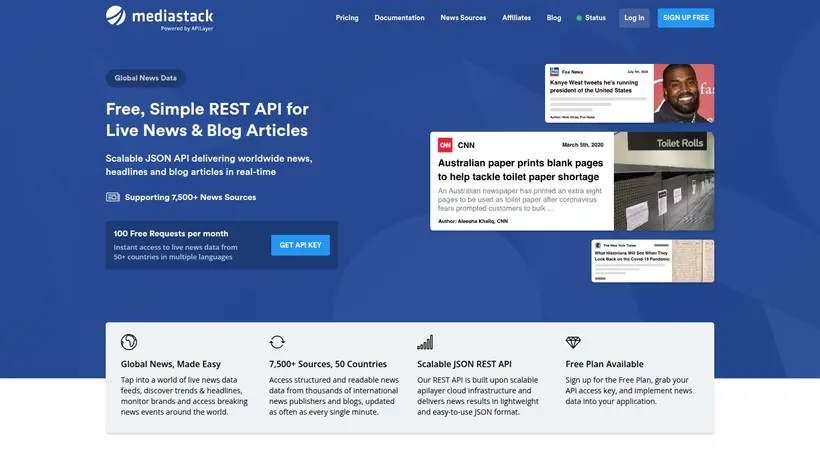Click the New York Times article image
Image resolution: width=820 pixels, height=461 pixels.
pos(693,261)
